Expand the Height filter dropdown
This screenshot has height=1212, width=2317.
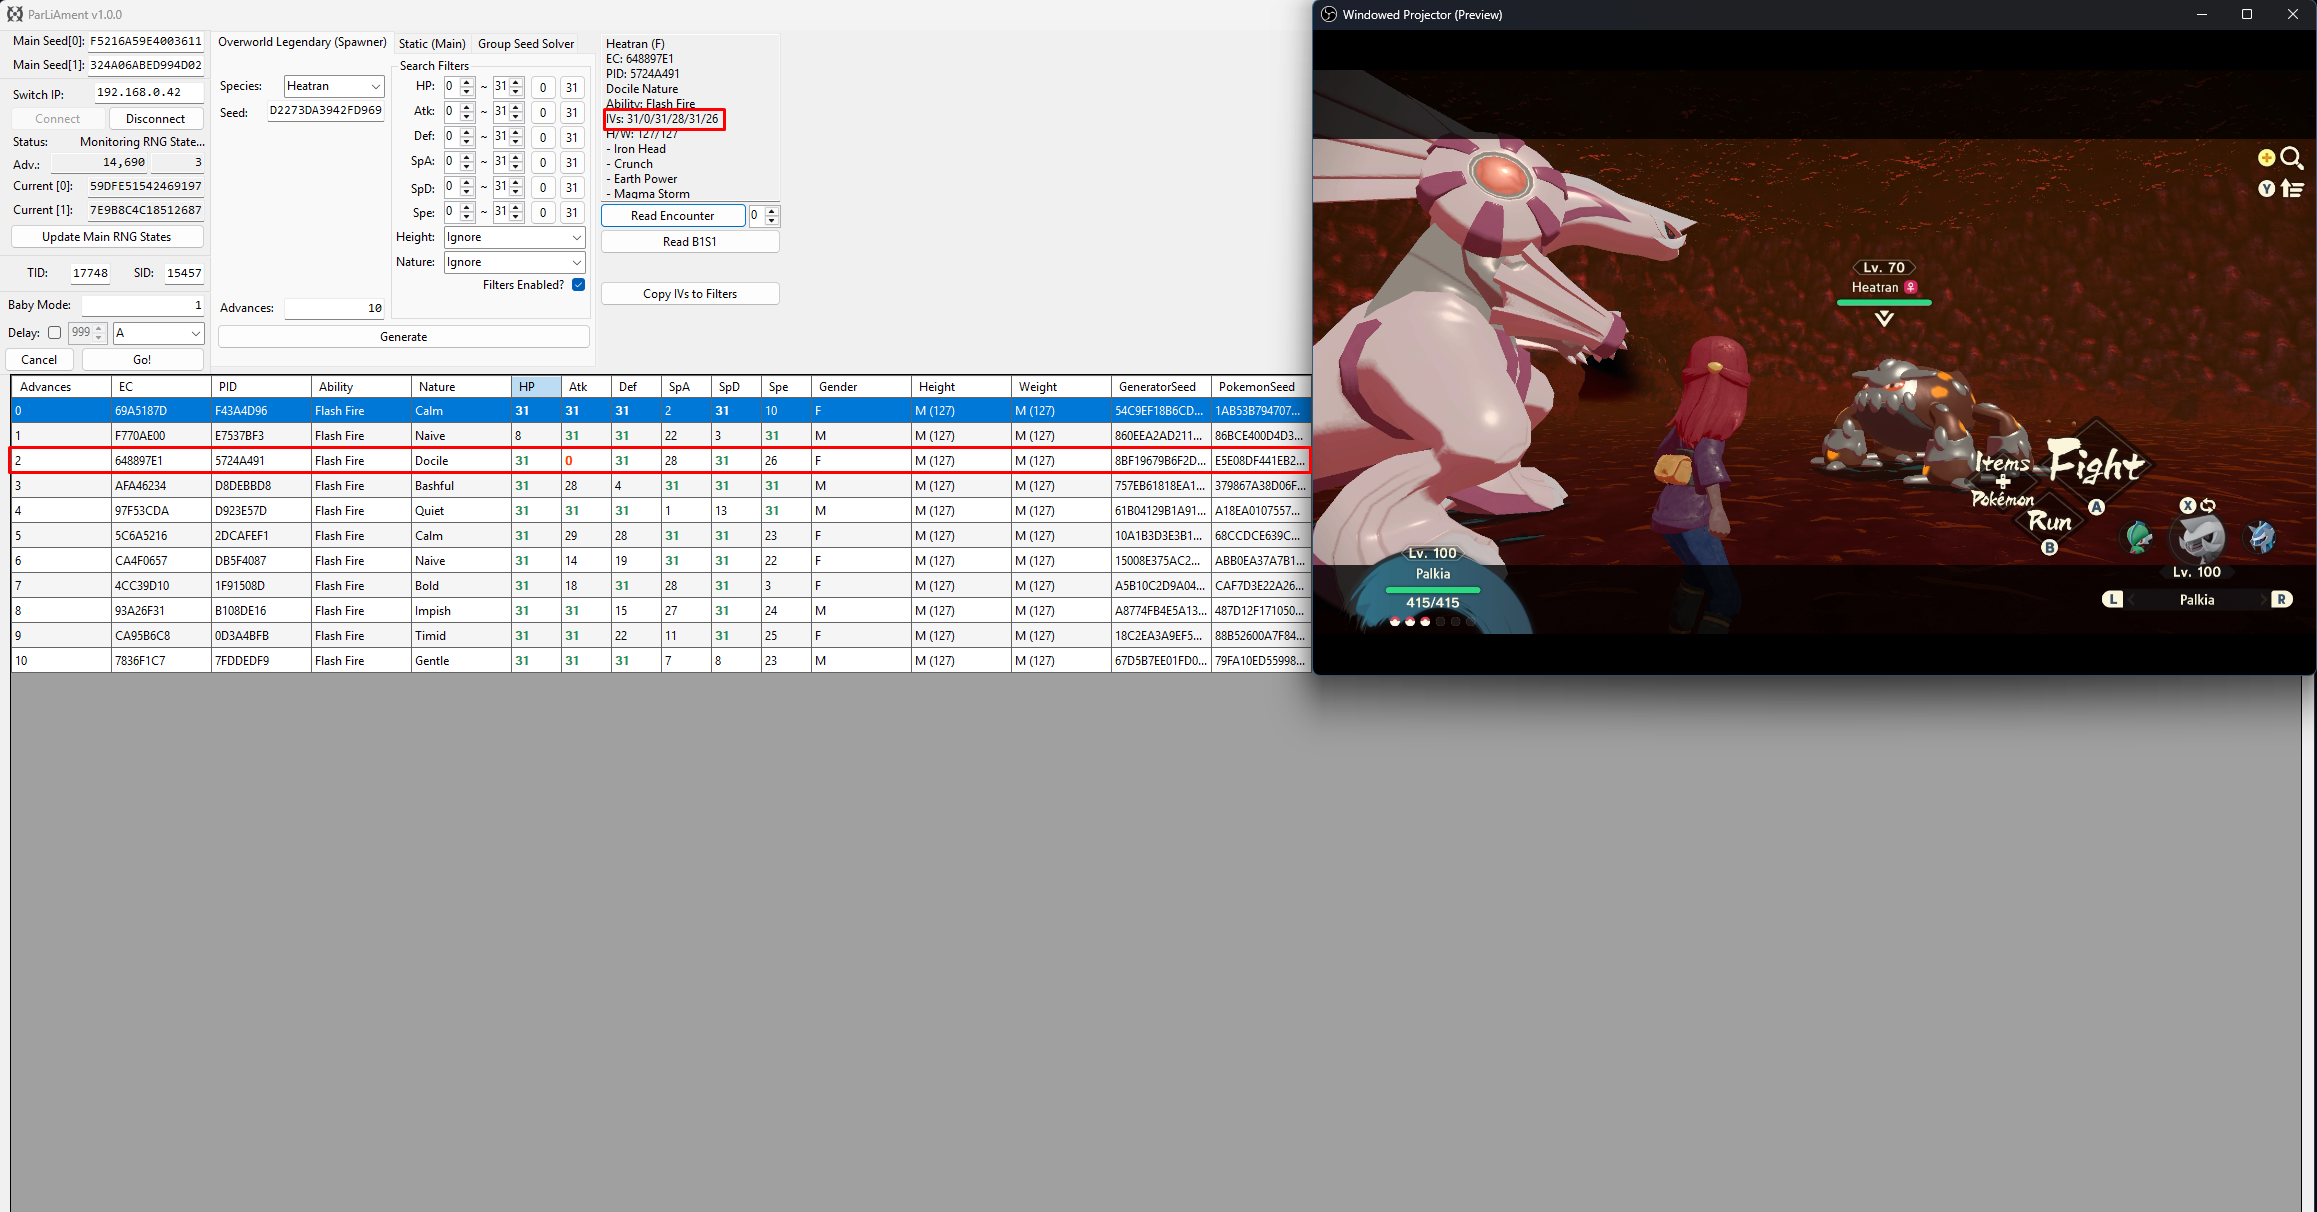coord(514,237)
